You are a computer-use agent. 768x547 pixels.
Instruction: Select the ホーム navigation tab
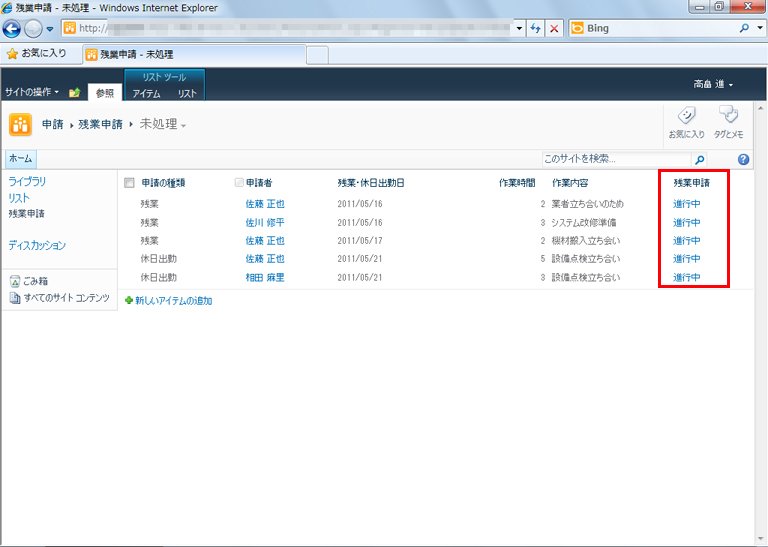pyautogui.click(x=21, y=158)
